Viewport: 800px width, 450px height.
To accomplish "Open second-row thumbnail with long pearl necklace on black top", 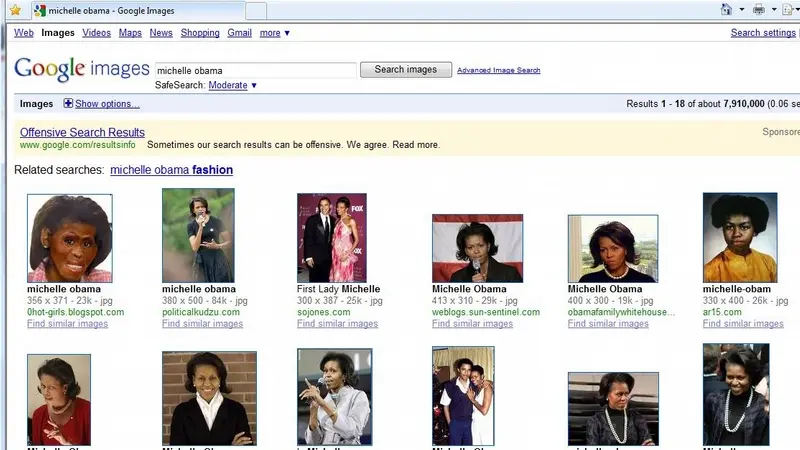I will tap(613, 409).
